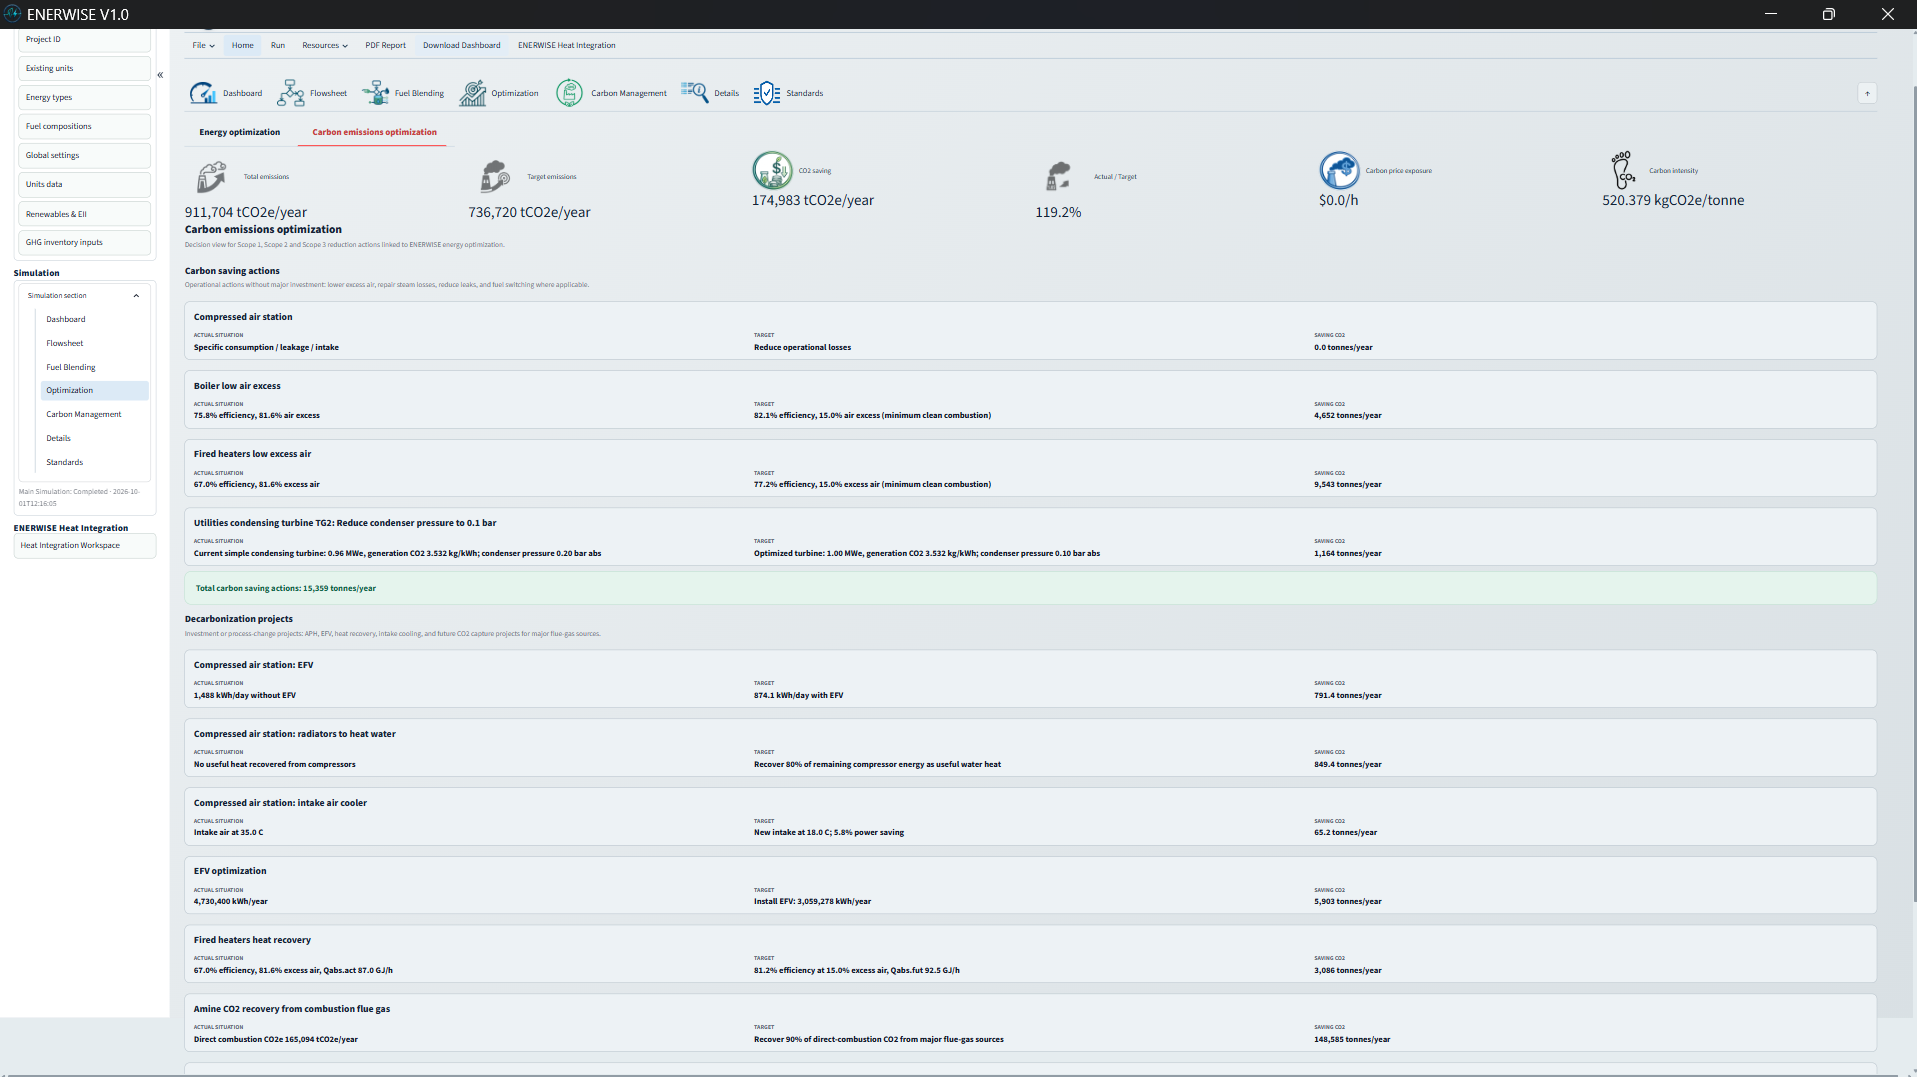The image size is (1917, 1077).
Task: Click the Boiler low air excess card
Action: click(1030, 400)
